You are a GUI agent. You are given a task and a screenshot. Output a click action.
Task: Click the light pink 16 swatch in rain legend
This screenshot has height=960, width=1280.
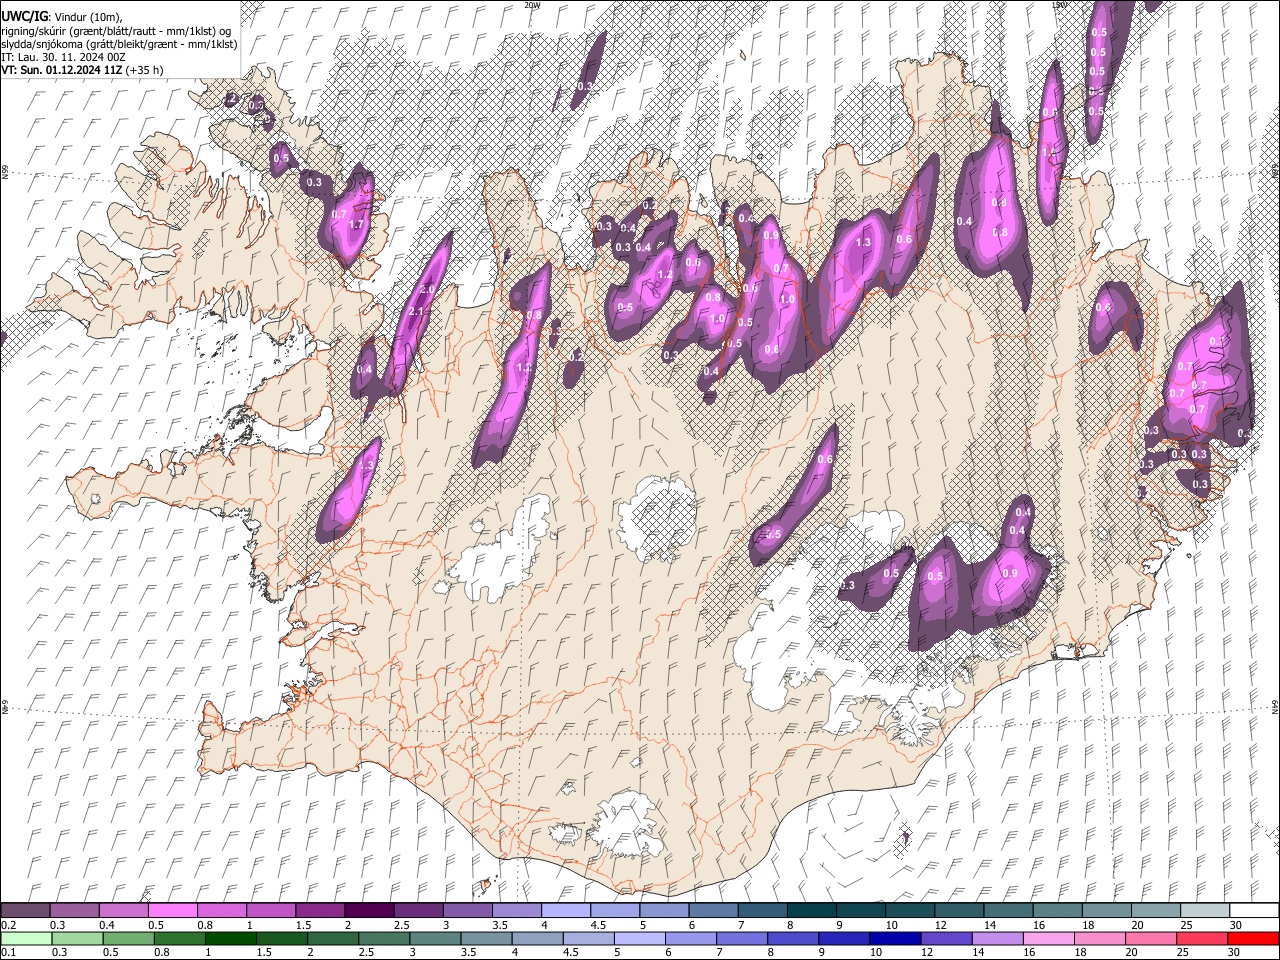point(1047,939)
